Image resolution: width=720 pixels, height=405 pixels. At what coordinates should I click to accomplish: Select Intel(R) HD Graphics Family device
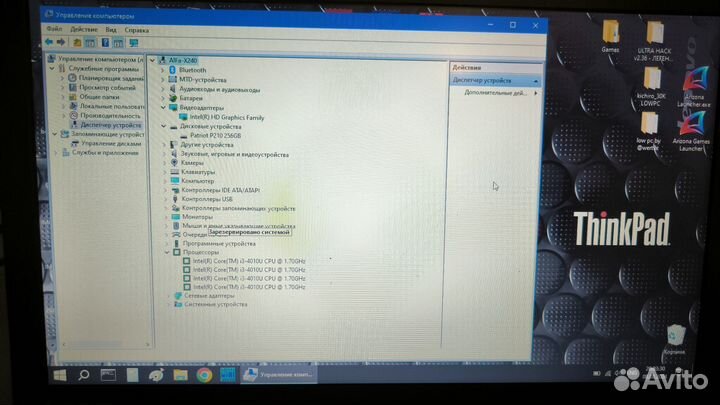tap(227, 118)
